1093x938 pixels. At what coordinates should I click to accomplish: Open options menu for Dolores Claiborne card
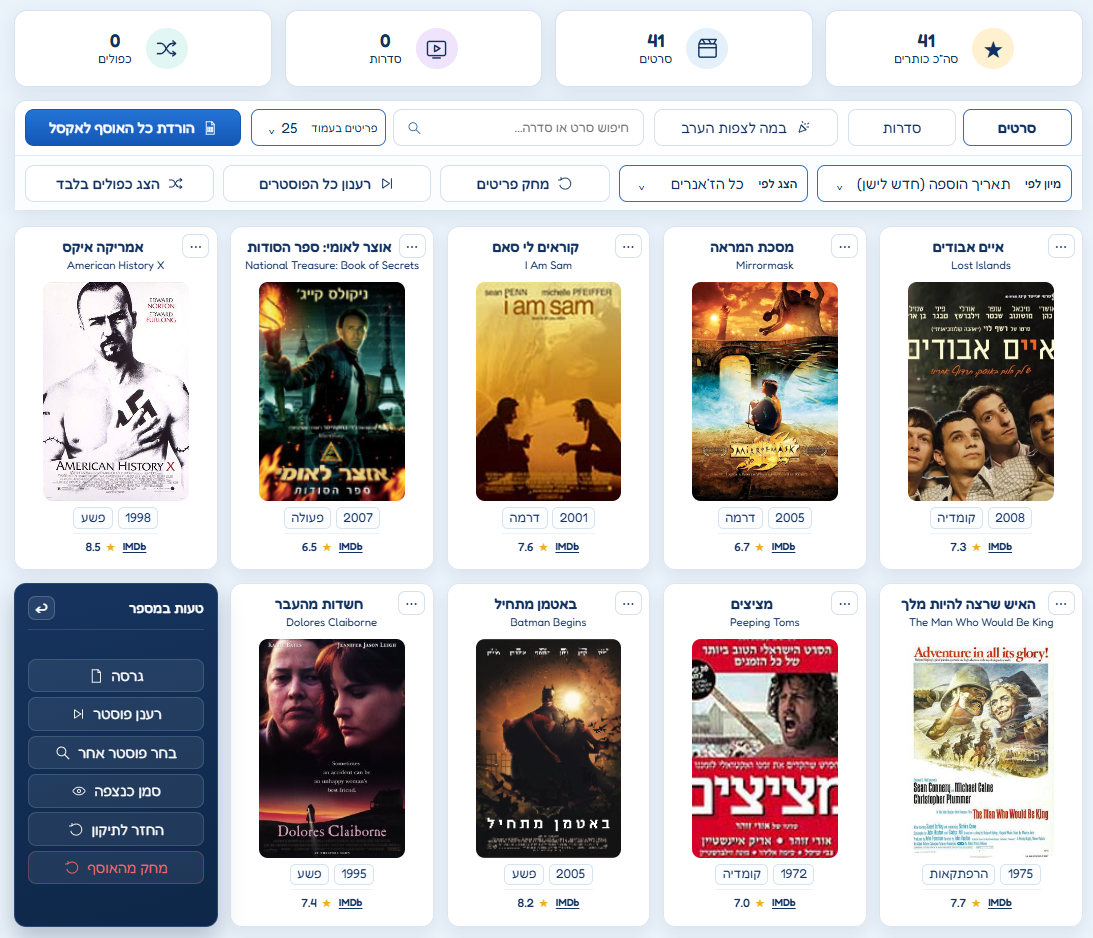(411, 603)
